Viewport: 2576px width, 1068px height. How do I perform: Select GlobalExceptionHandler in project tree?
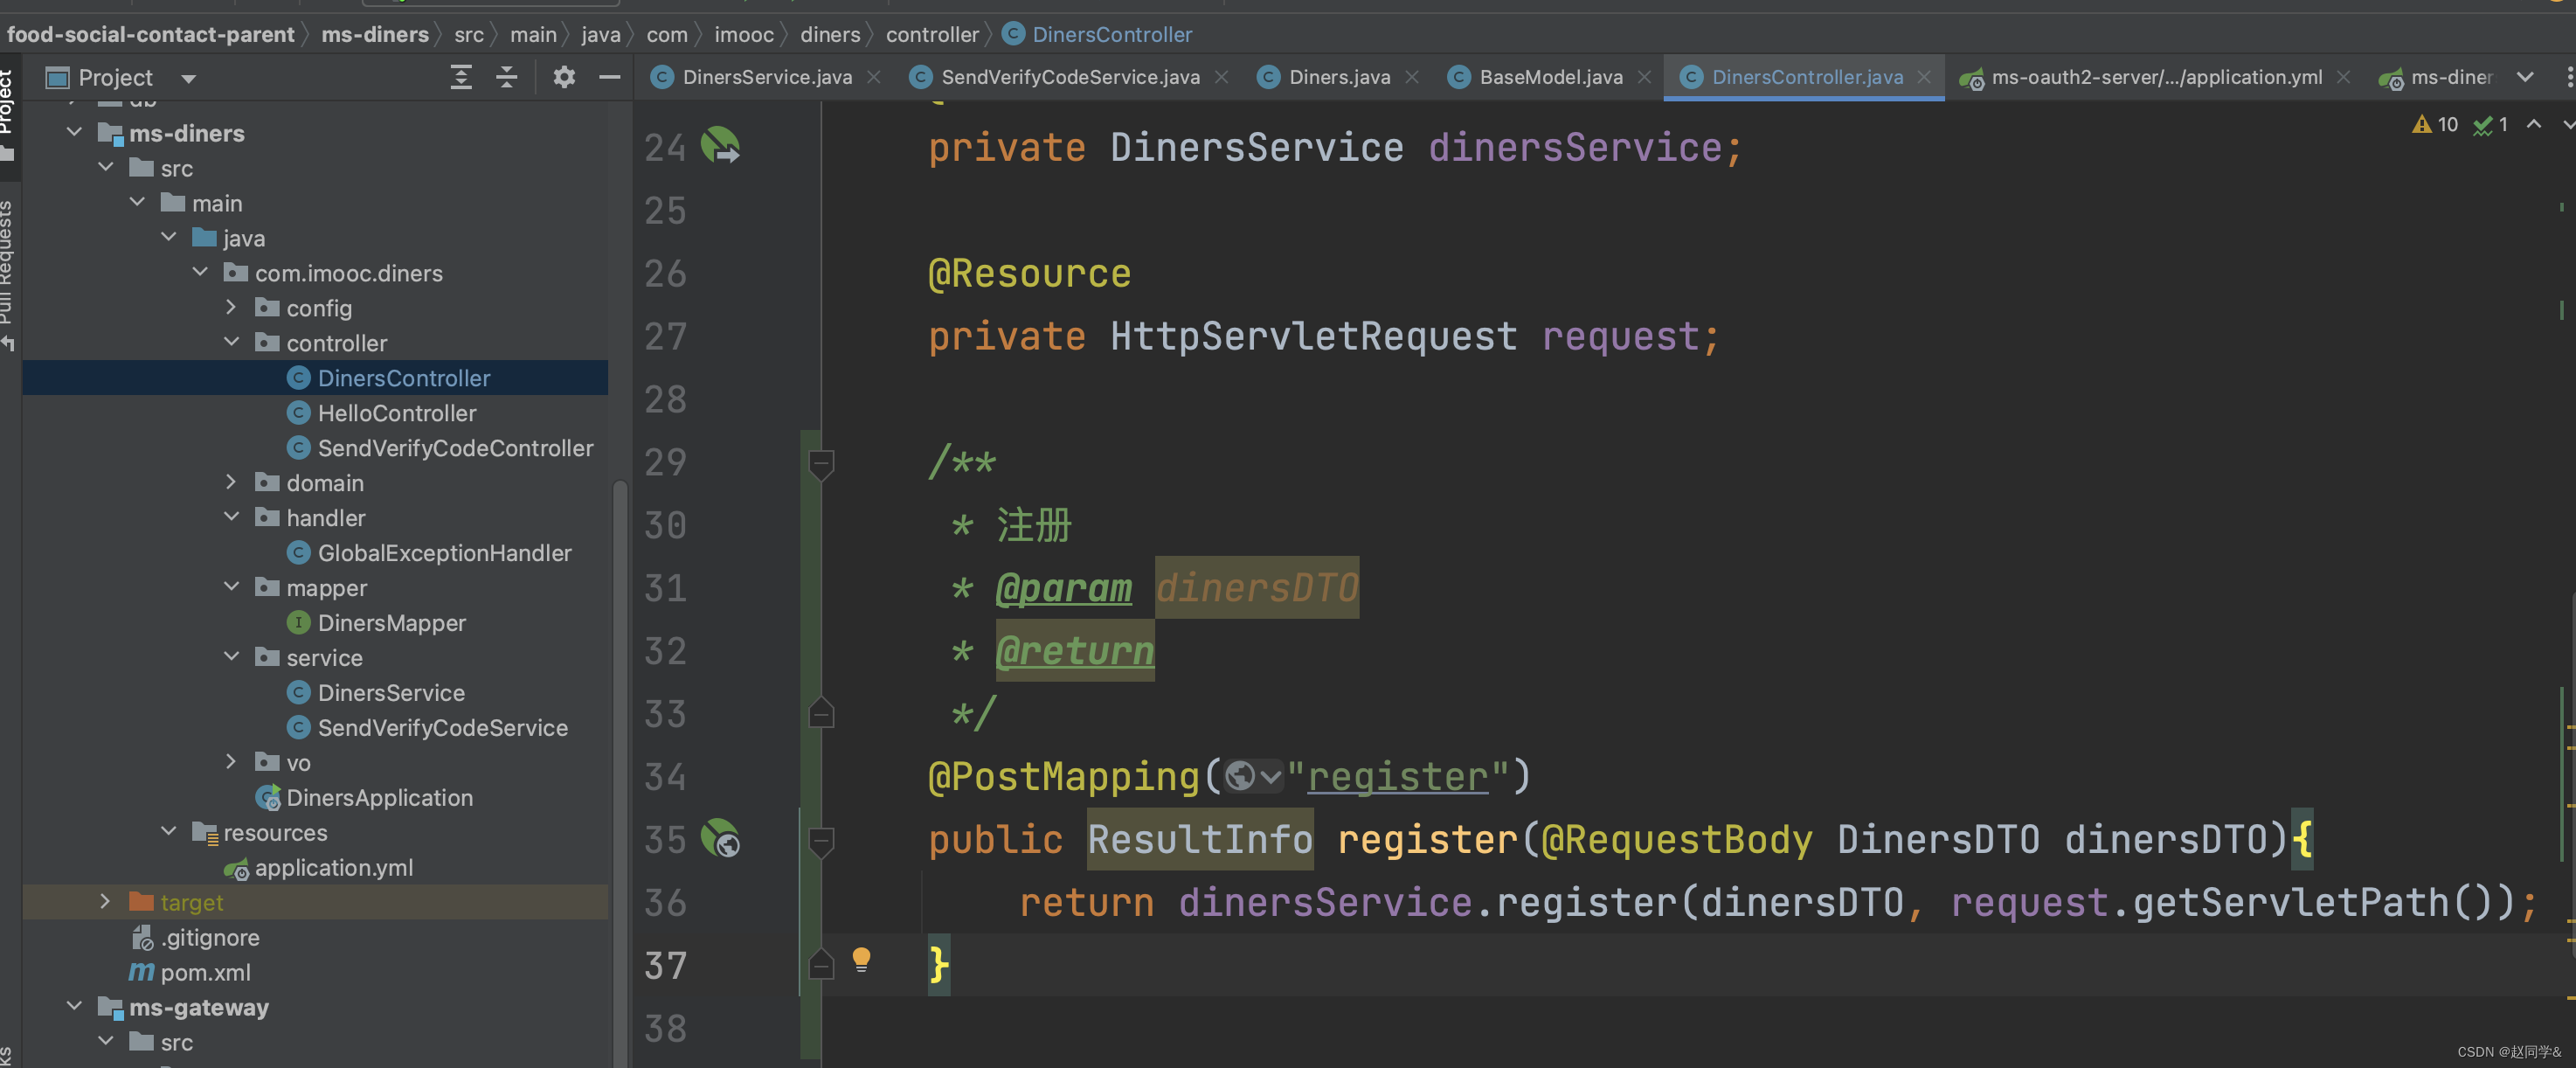[444, 552]
